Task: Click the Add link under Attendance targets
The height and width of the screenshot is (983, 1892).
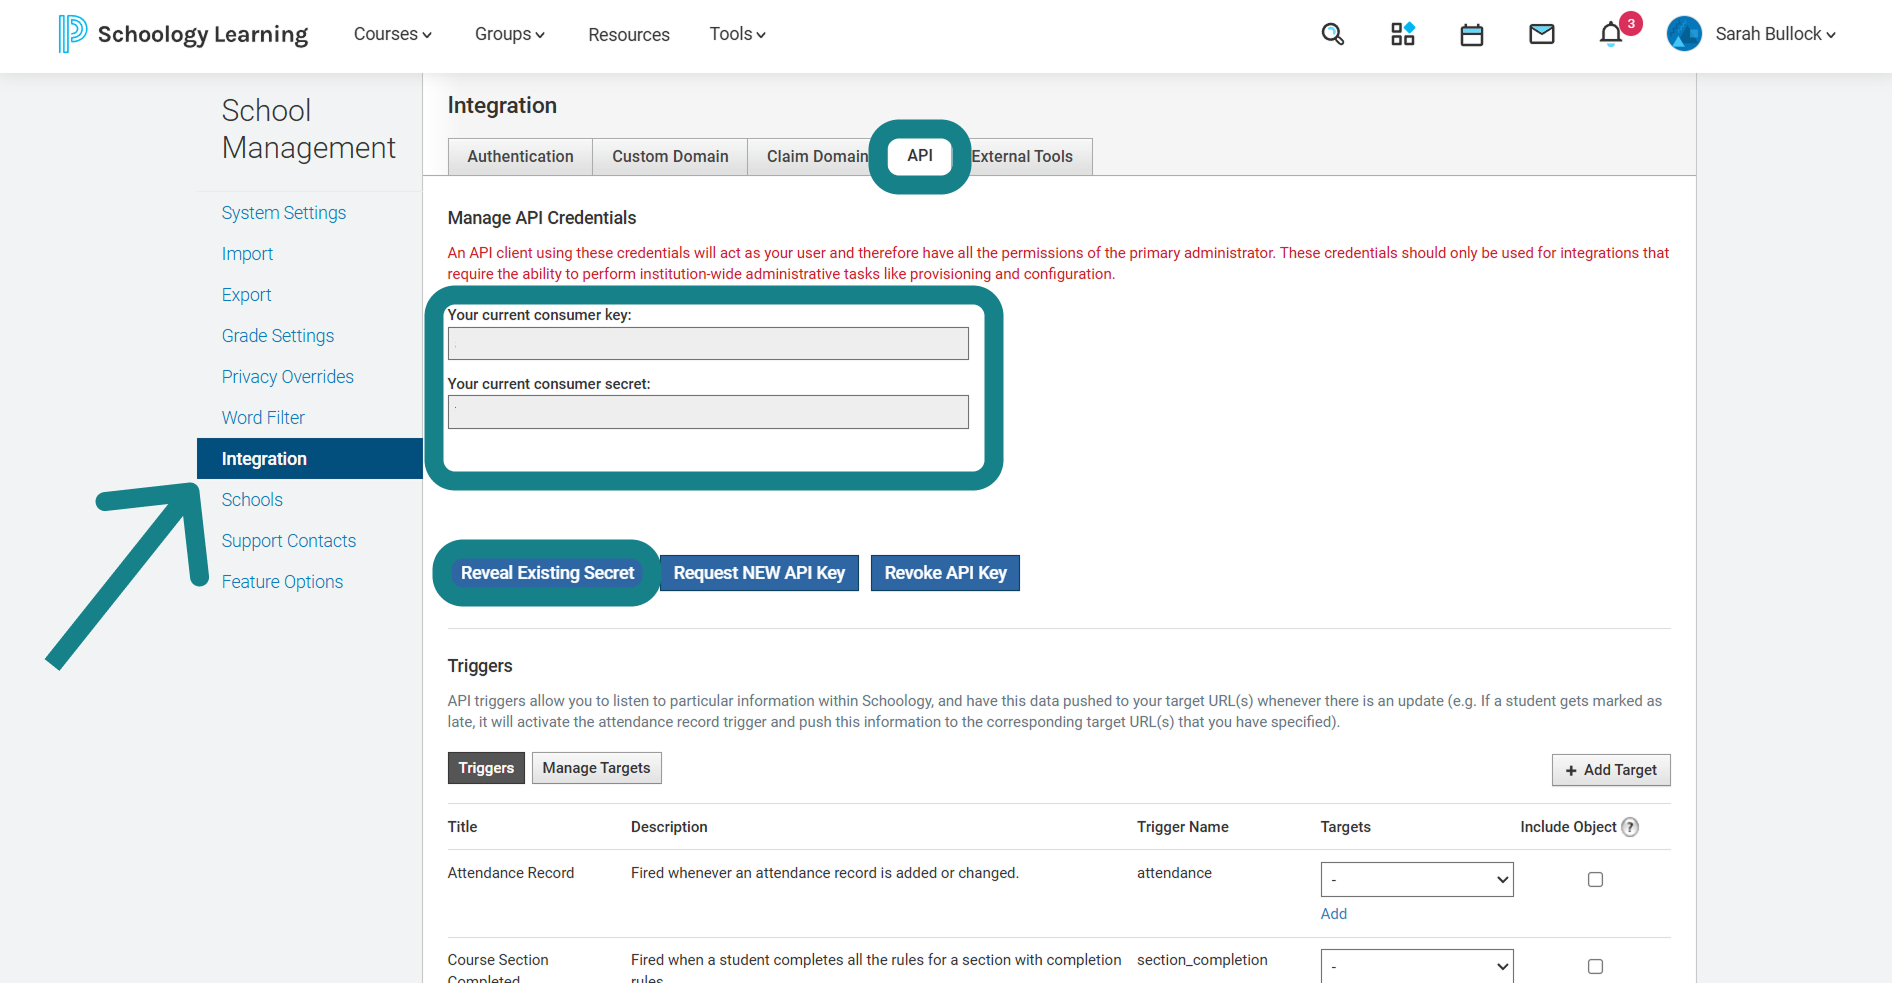Action: click(1334, 914)
